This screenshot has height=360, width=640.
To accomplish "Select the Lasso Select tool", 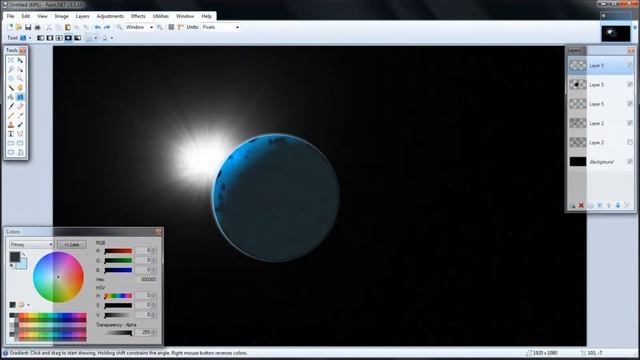I will click(11, 69).
